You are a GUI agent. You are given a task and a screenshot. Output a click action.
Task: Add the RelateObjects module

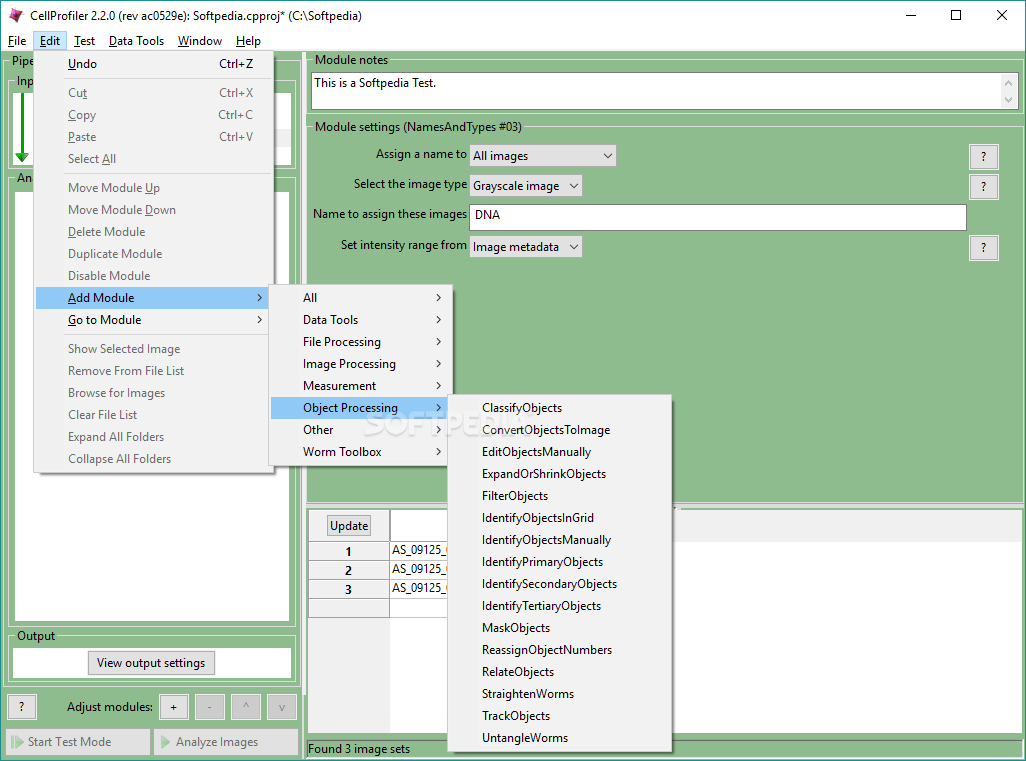point(560,672)
